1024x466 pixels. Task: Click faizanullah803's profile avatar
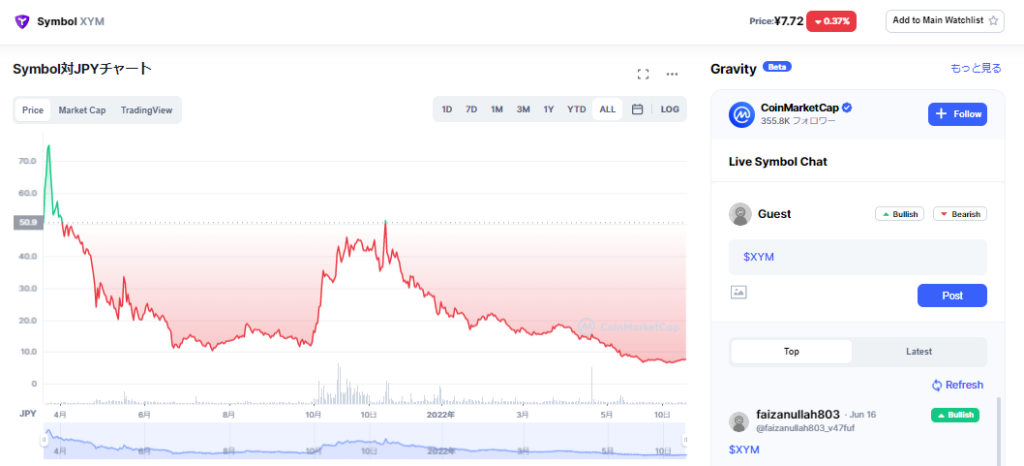pos(740,421)
